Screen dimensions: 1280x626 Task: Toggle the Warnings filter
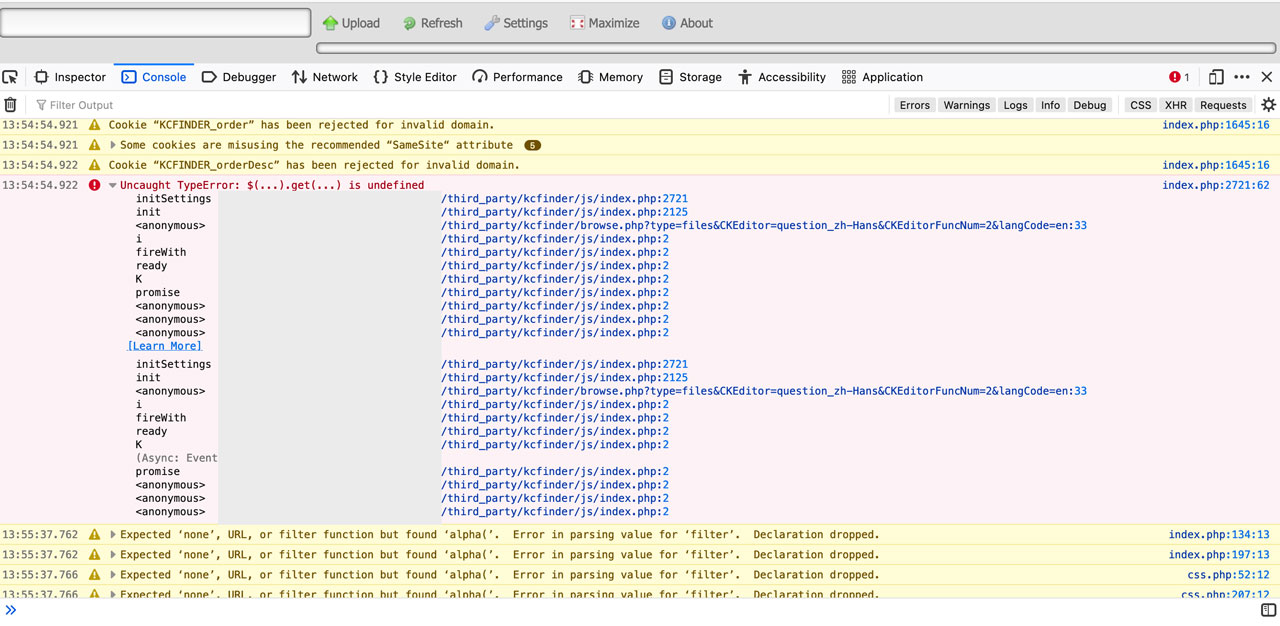[x=966, y=105]
